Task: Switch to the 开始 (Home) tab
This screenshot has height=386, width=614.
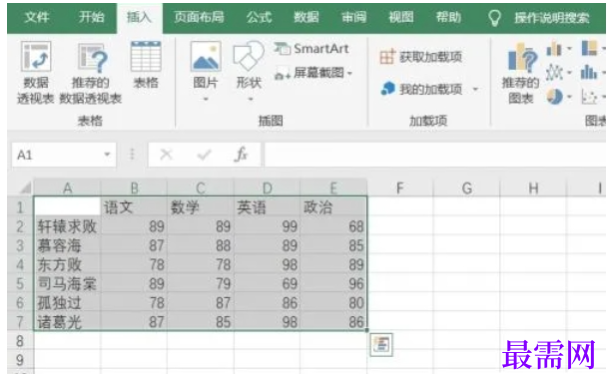Action: 91,17
